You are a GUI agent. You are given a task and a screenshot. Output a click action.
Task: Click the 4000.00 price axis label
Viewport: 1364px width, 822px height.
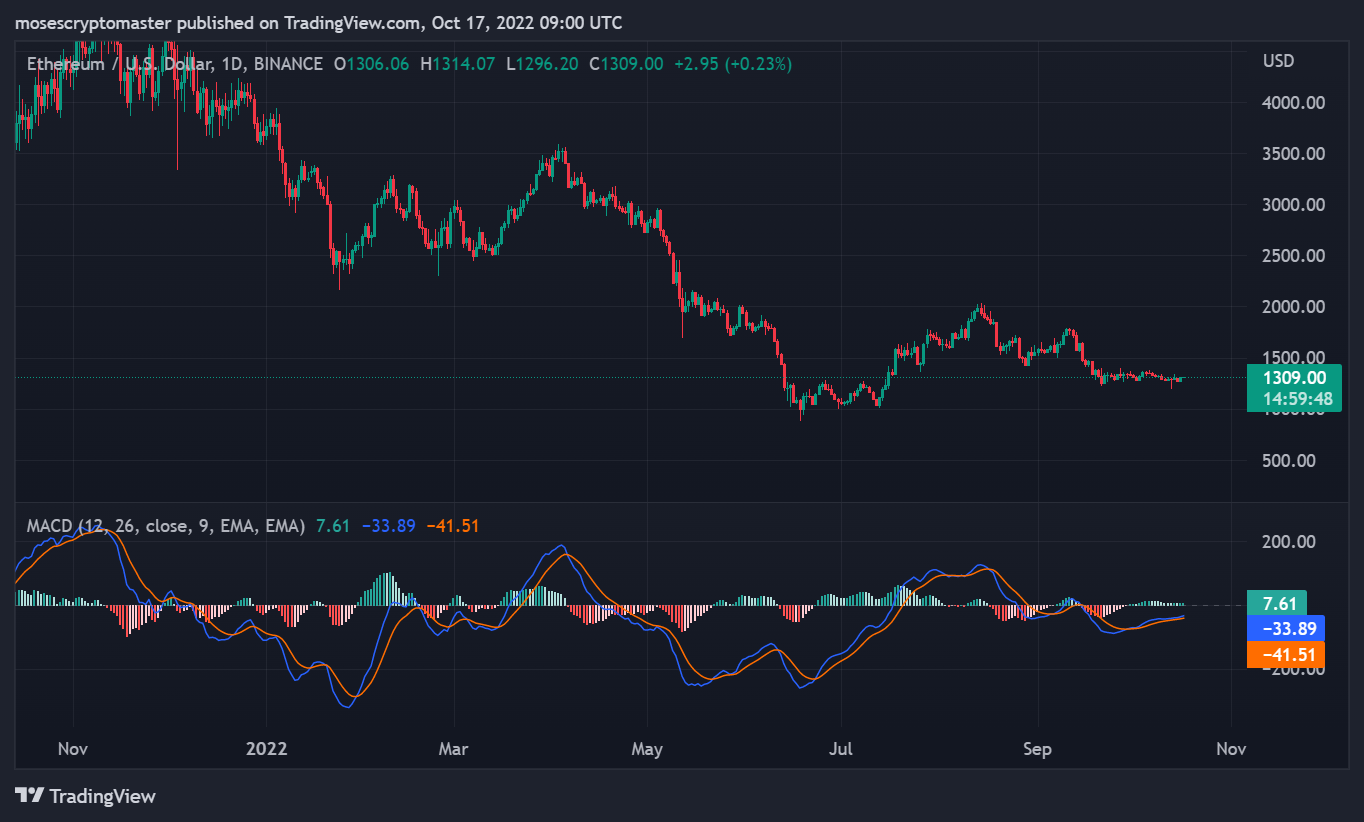pos(1295,103)
